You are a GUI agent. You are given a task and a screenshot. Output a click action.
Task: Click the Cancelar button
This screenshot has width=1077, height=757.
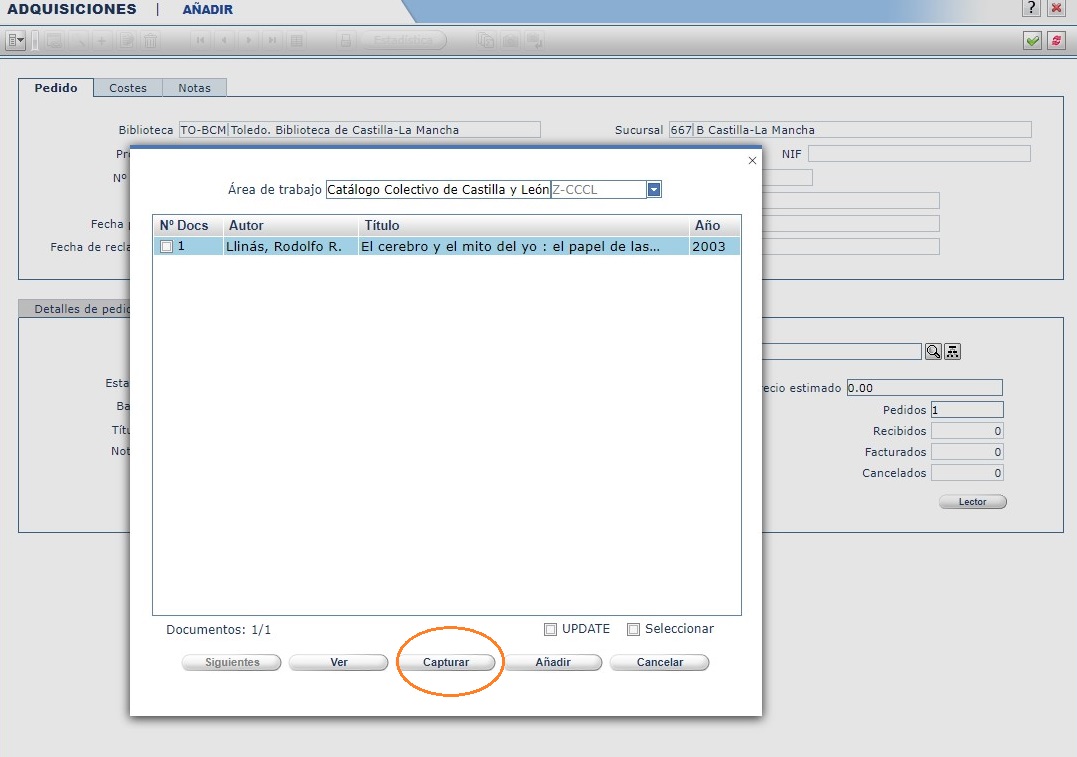coord(659,662)
